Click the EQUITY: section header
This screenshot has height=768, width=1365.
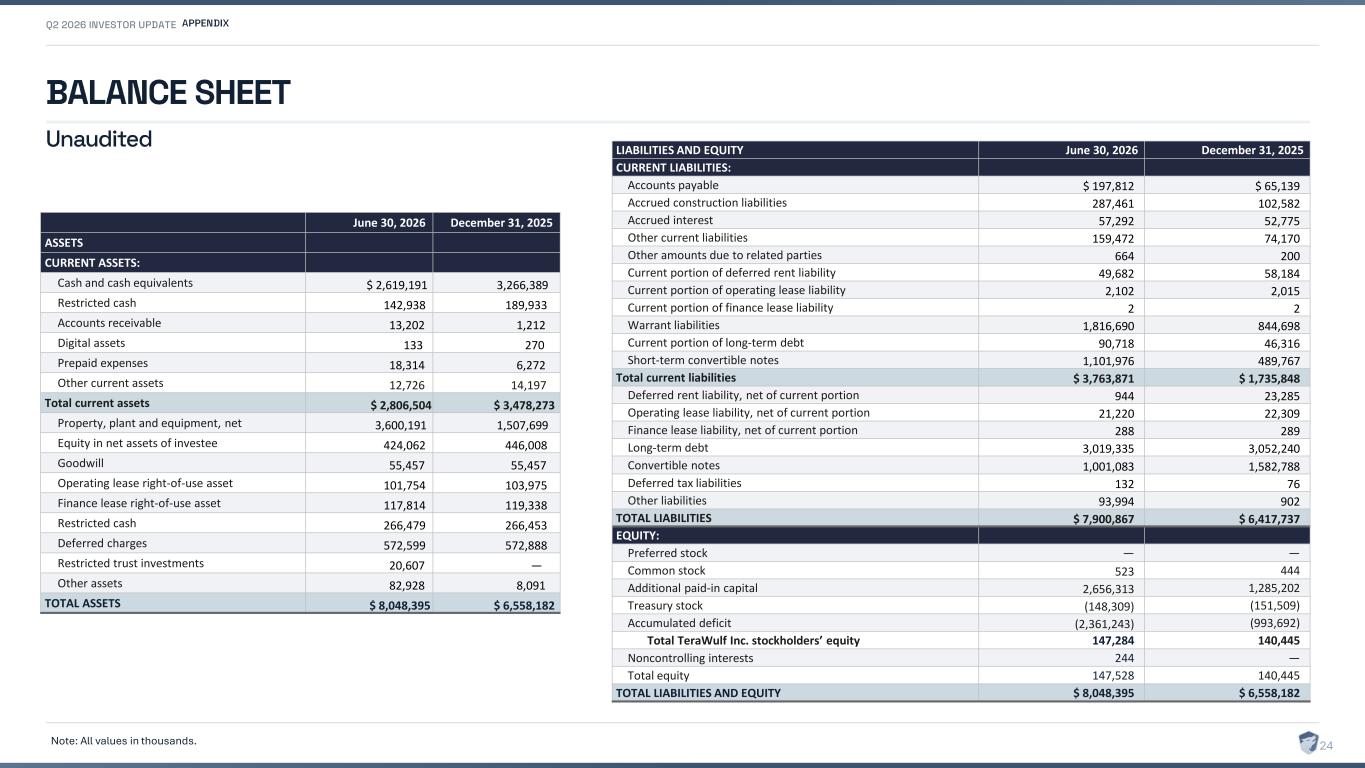tap(637, 535)
